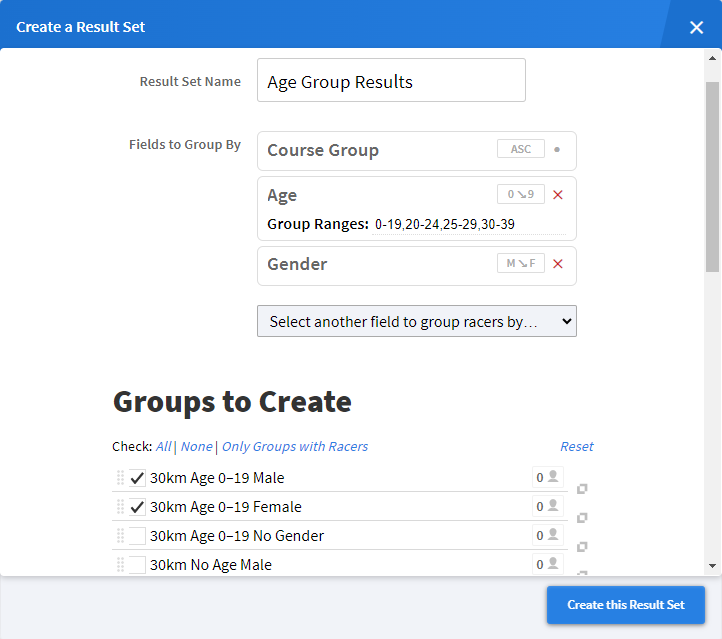
Task: Remove the Gender grouping field
Action: [x=558, y=264]
